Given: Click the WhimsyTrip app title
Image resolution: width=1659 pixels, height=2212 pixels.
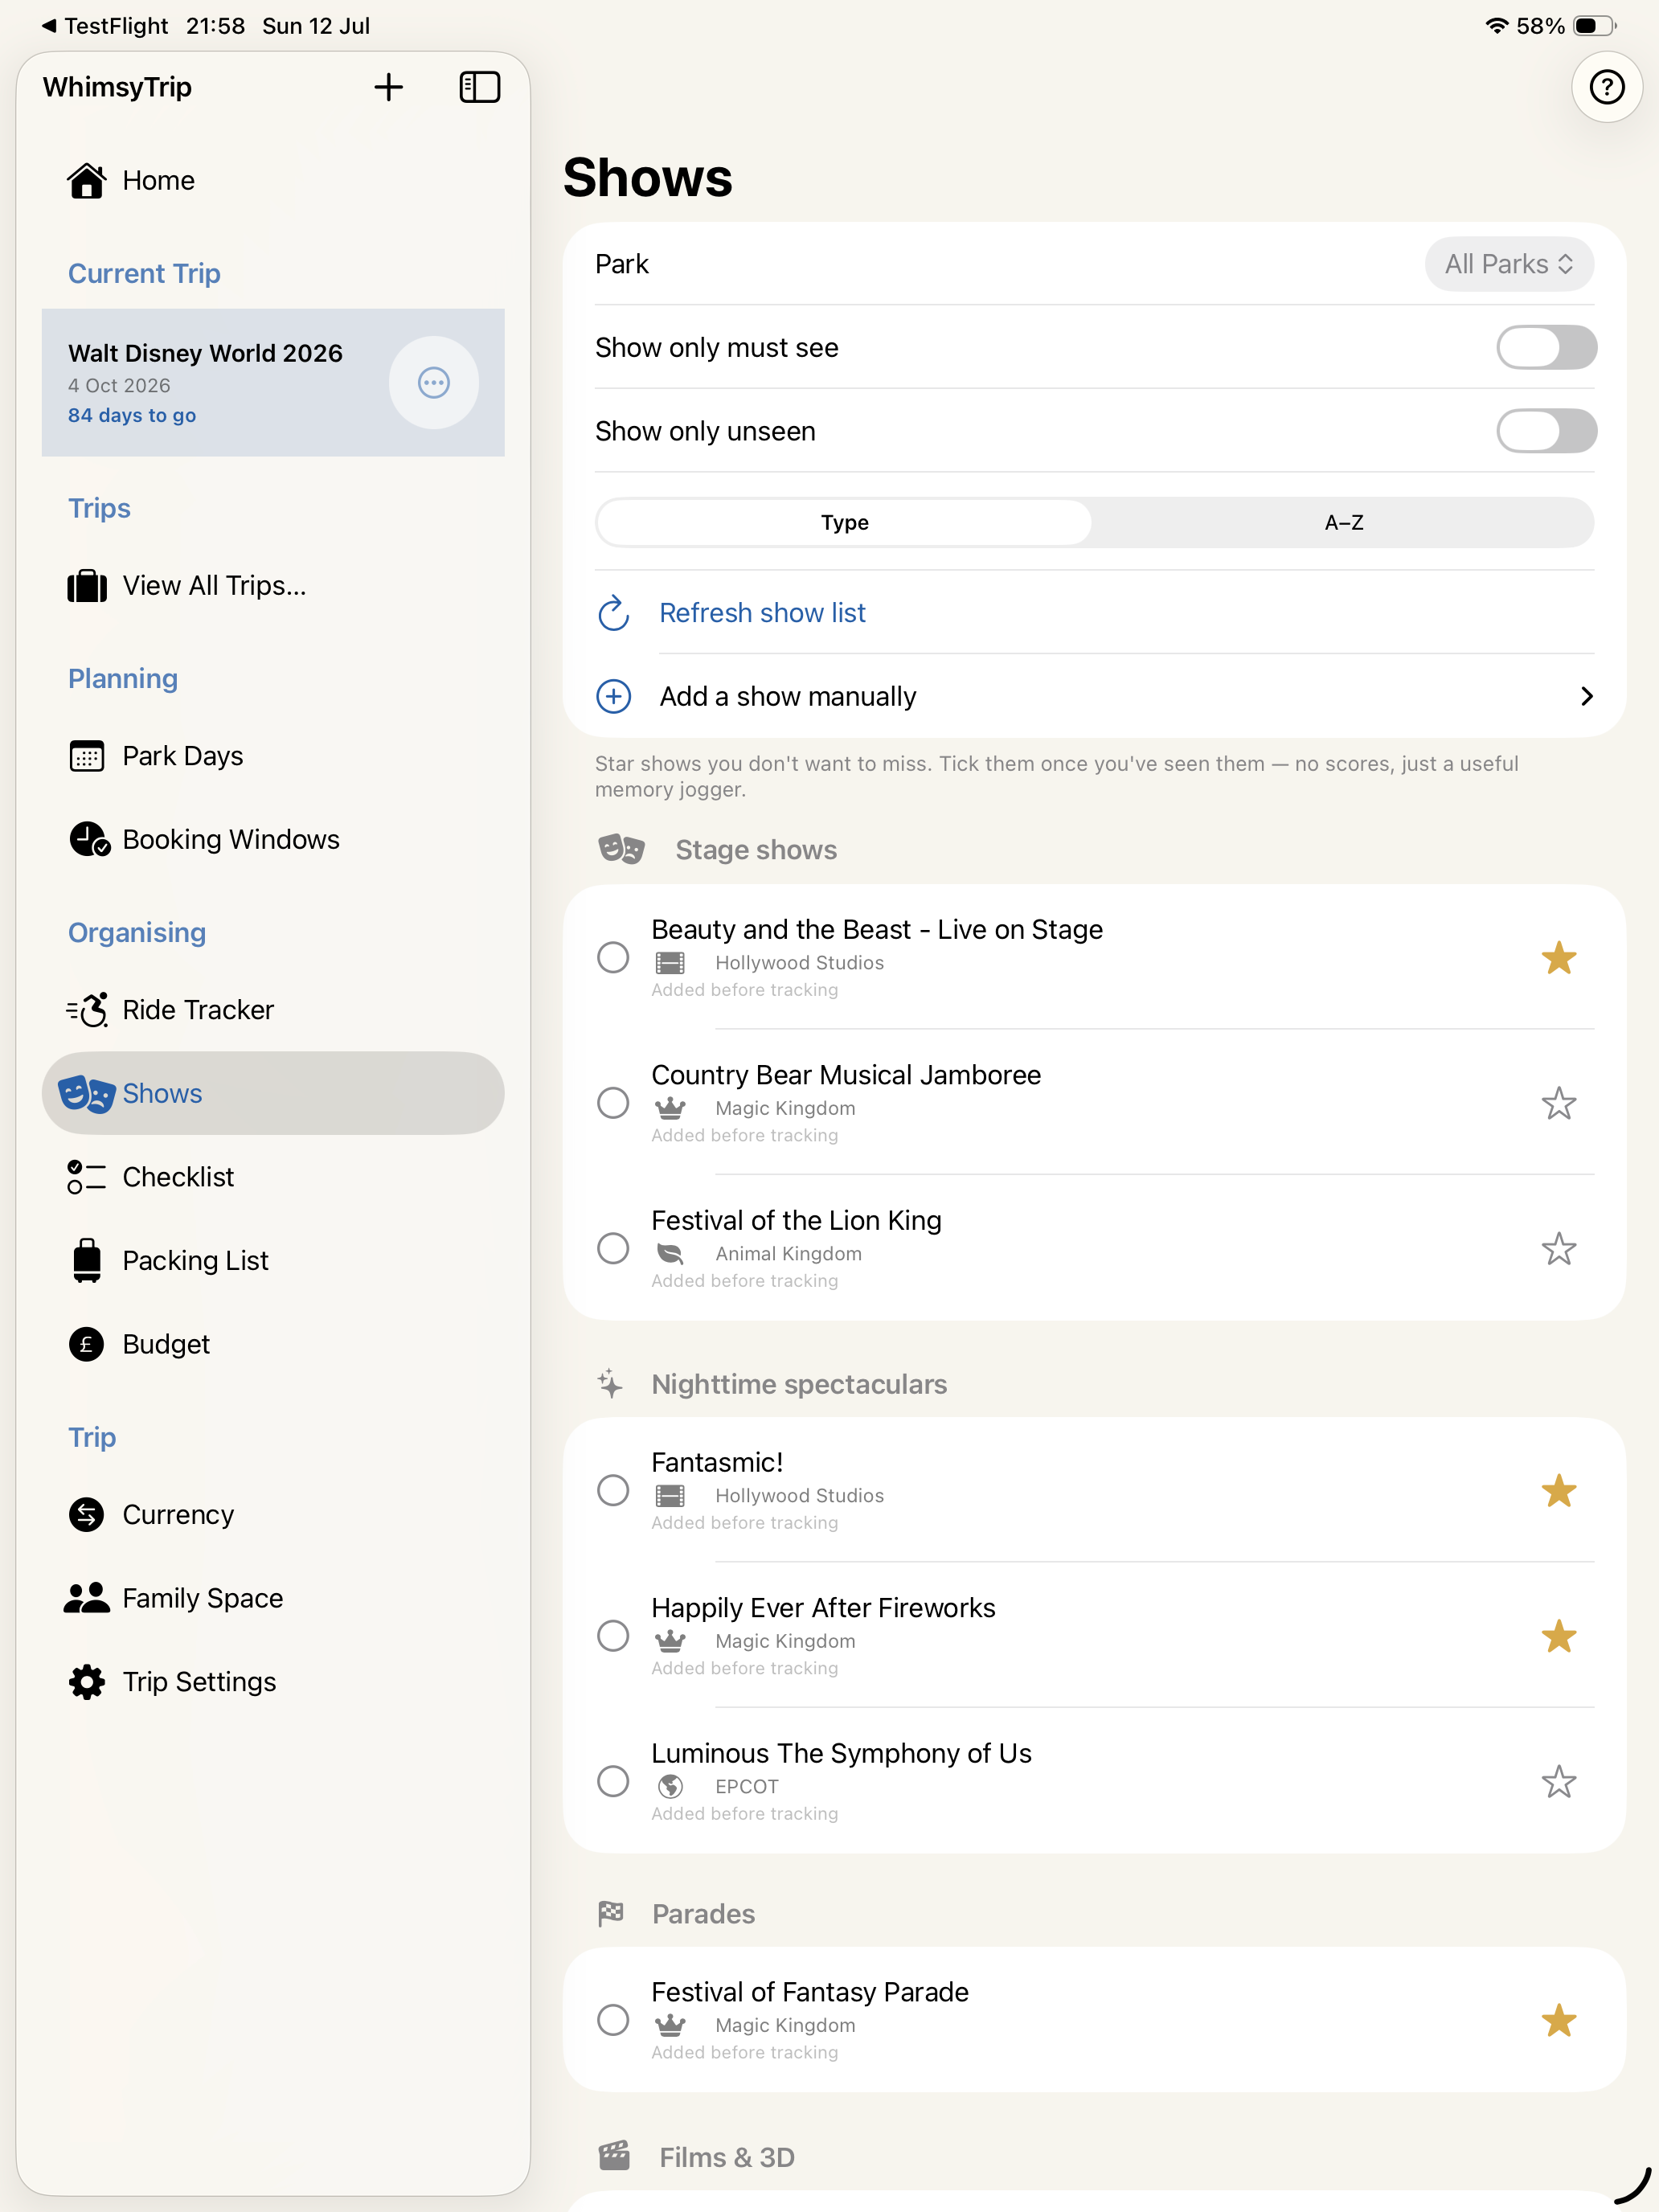Looking at the screenshot, I should pos(117,88).
